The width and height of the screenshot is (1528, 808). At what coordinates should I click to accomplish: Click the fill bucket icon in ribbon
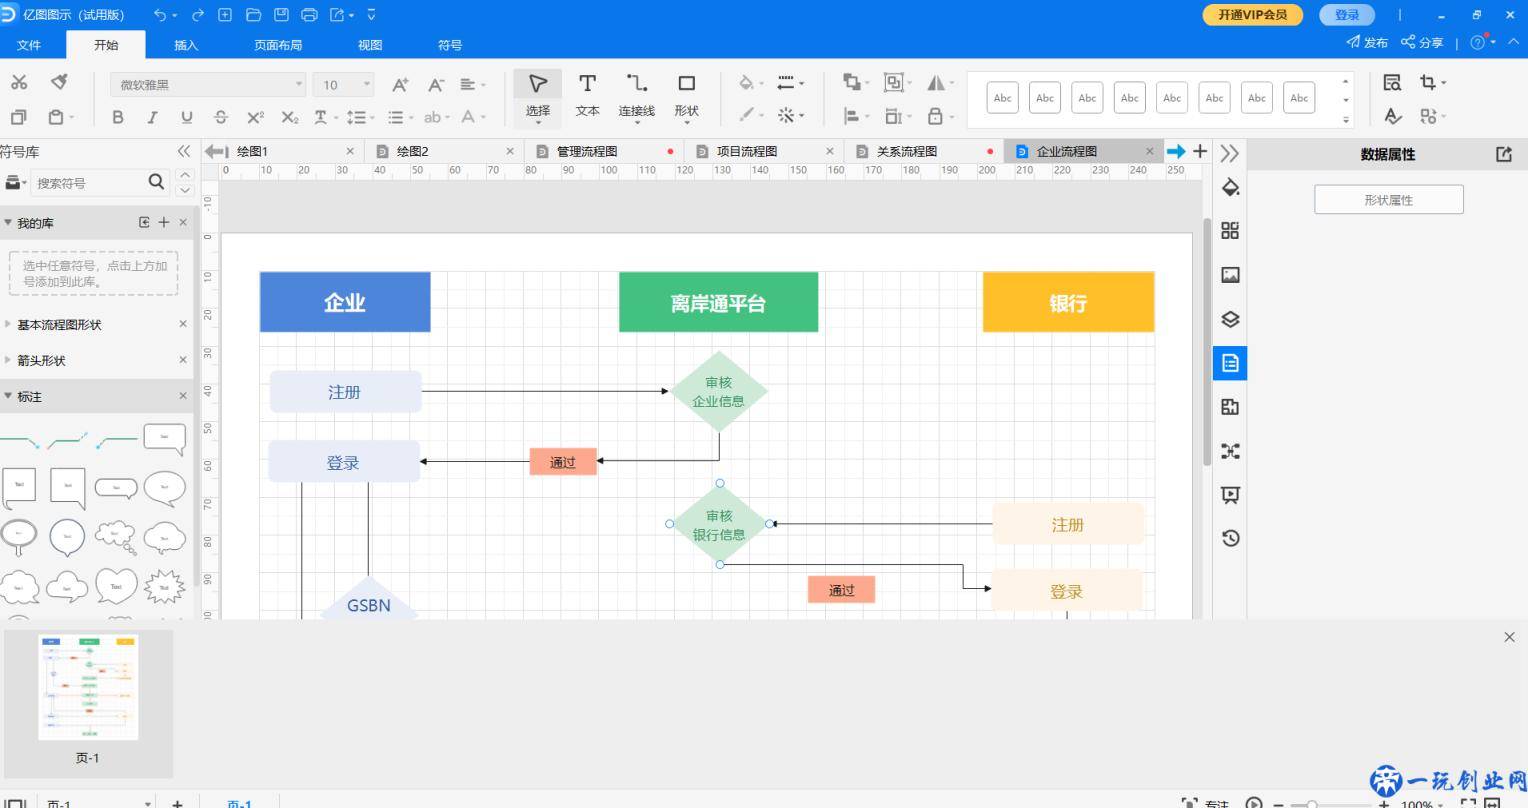coord(746,83)
